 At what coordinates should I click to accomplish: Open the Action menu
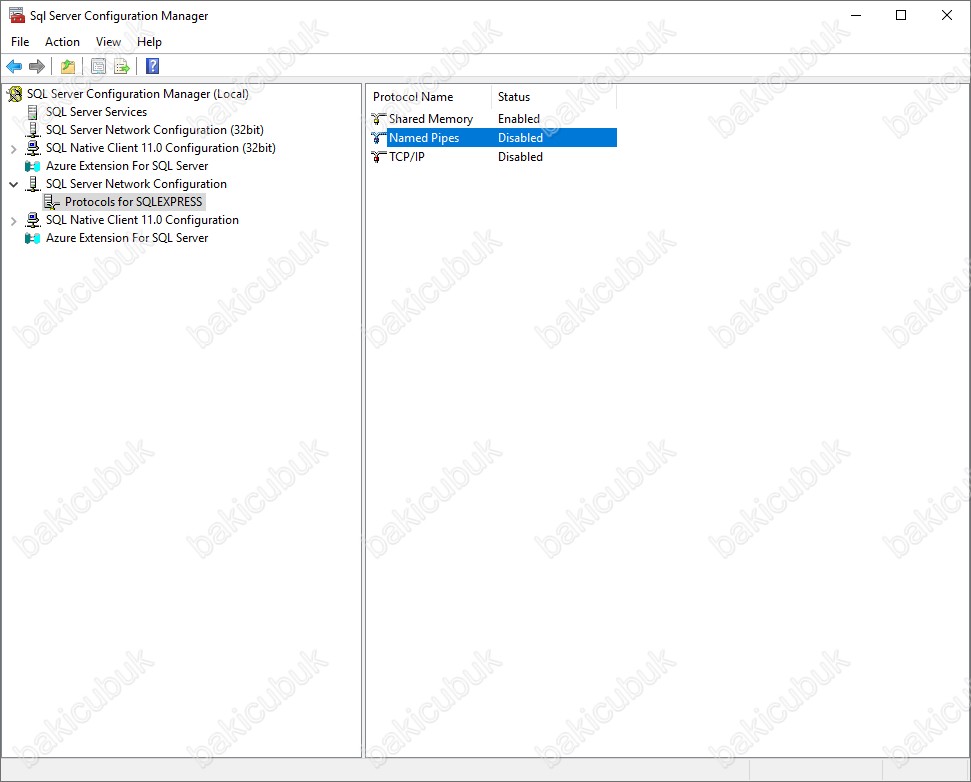pos(62,41)
